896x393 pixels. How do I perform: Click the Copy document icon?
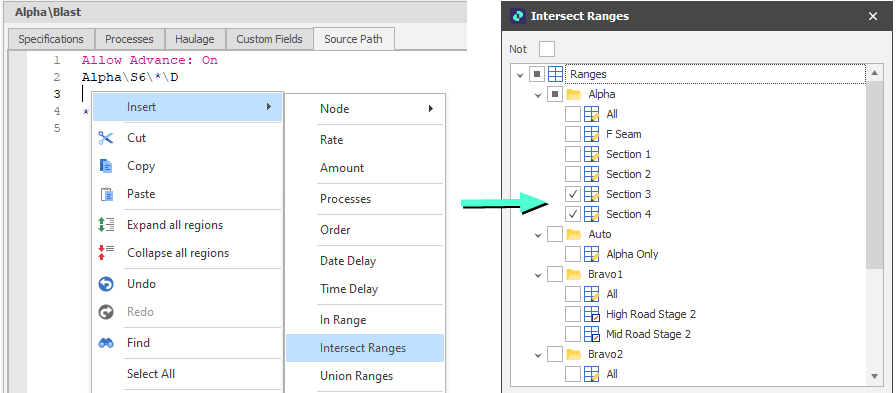tap(106, 166)
